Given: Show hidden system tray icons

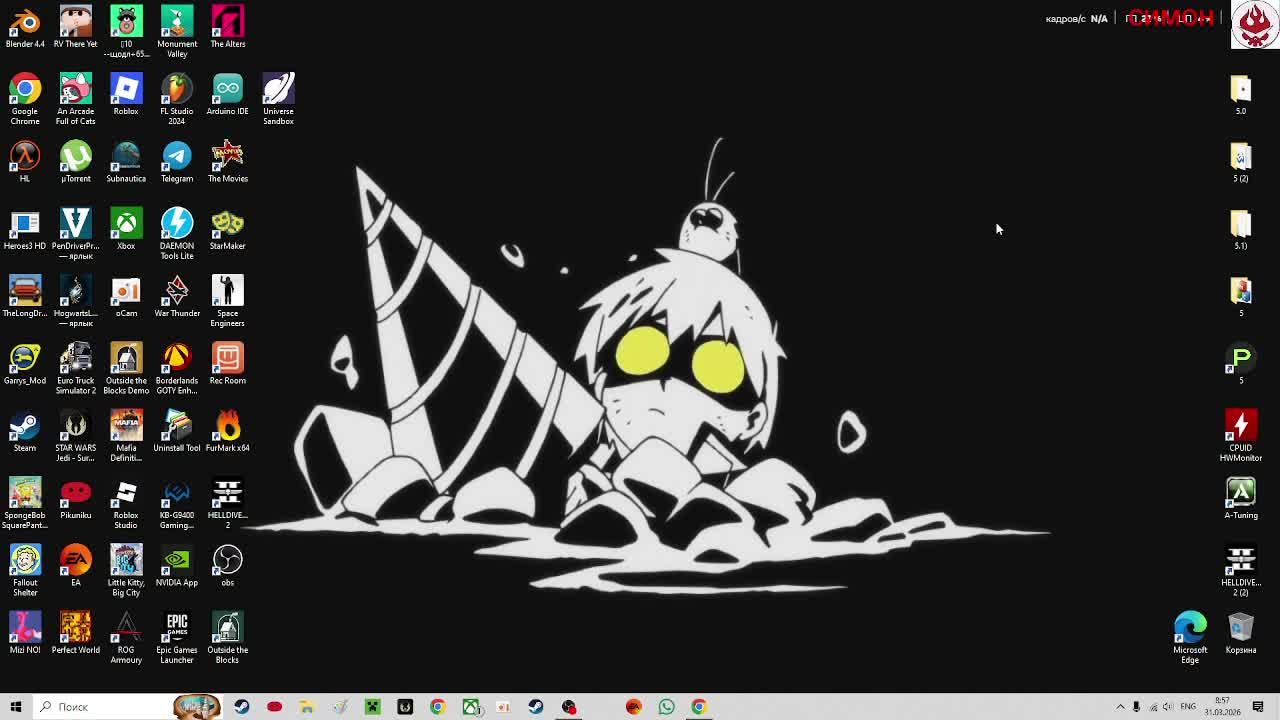Looking at the screenshot, I should [x=1120, y=707].
